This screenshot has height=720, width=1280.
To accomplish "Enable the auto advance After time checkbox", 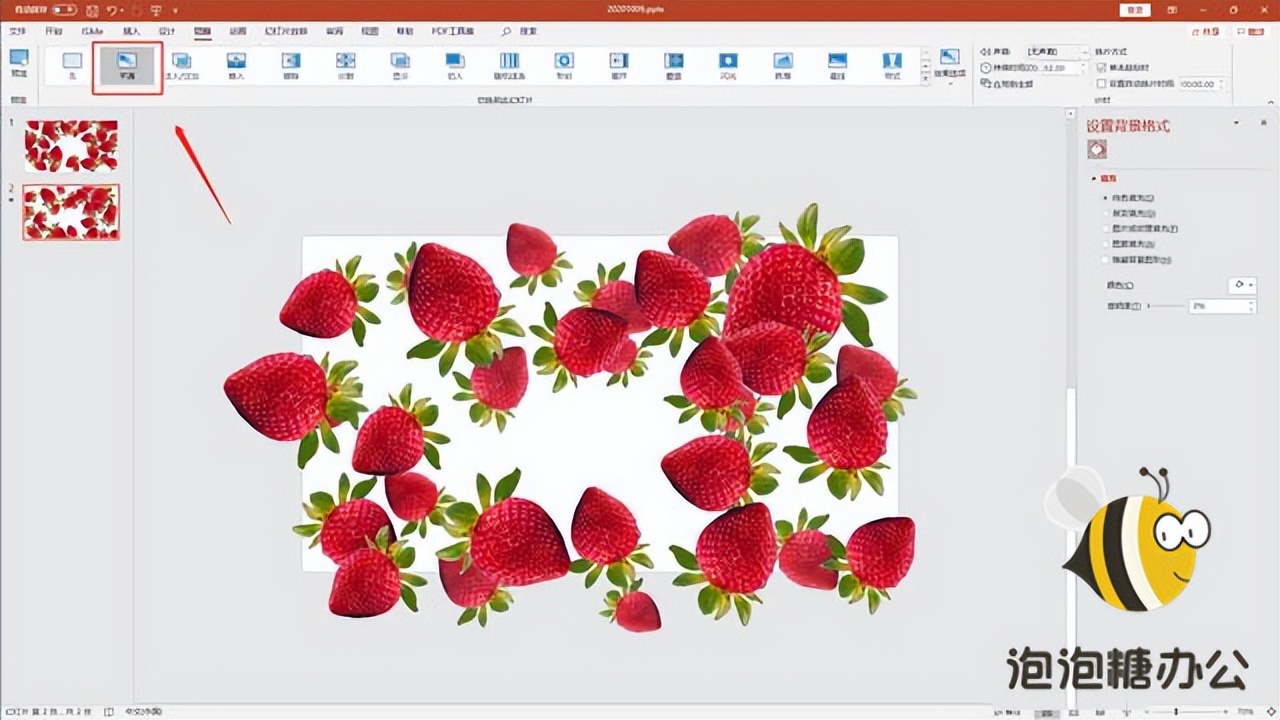I will 1102,84.
